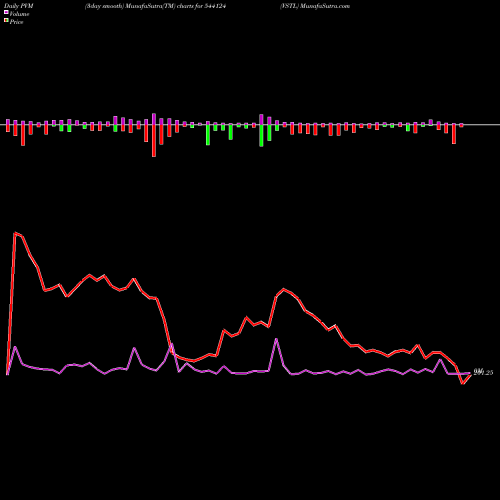Select the 'Price' legend label
This screenshot has width=500, height=500.
tap(16, 22)
